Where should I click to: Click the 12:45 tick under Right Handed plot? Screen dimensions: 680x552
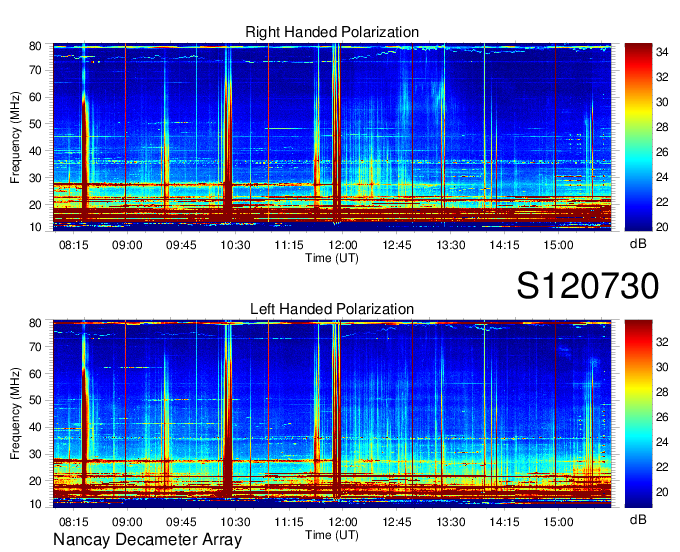pyautogui.click(x=397, y=245)
